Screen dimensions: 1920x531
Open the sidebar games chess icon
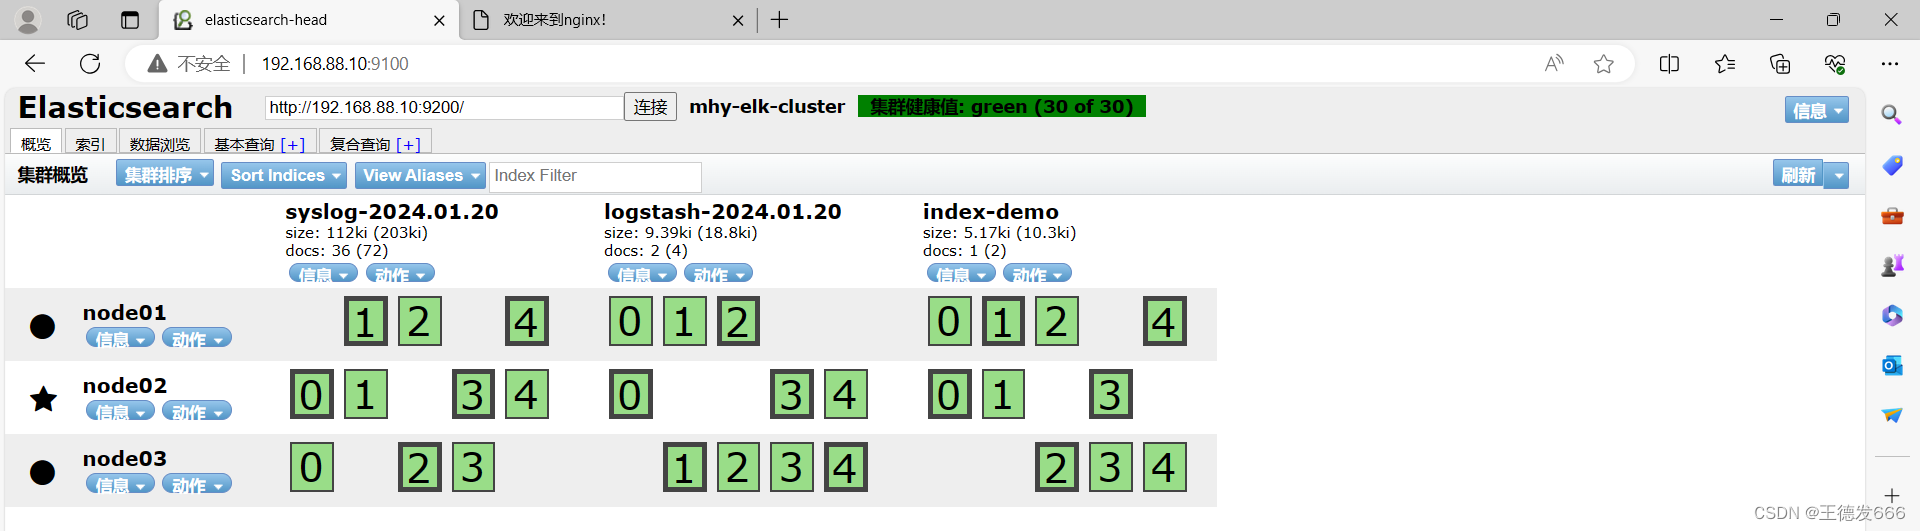(1892, 265)
